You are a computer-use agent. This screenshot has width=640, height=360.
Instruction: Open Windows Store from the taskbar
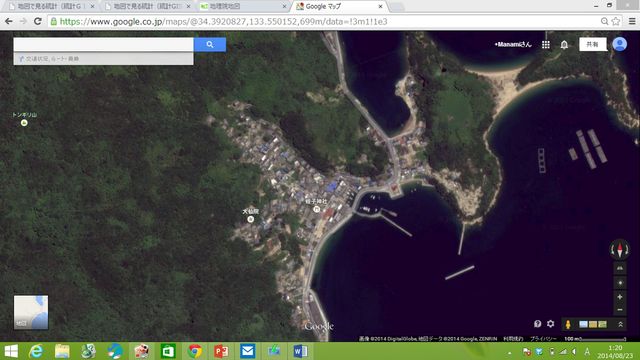pos(168,351)
